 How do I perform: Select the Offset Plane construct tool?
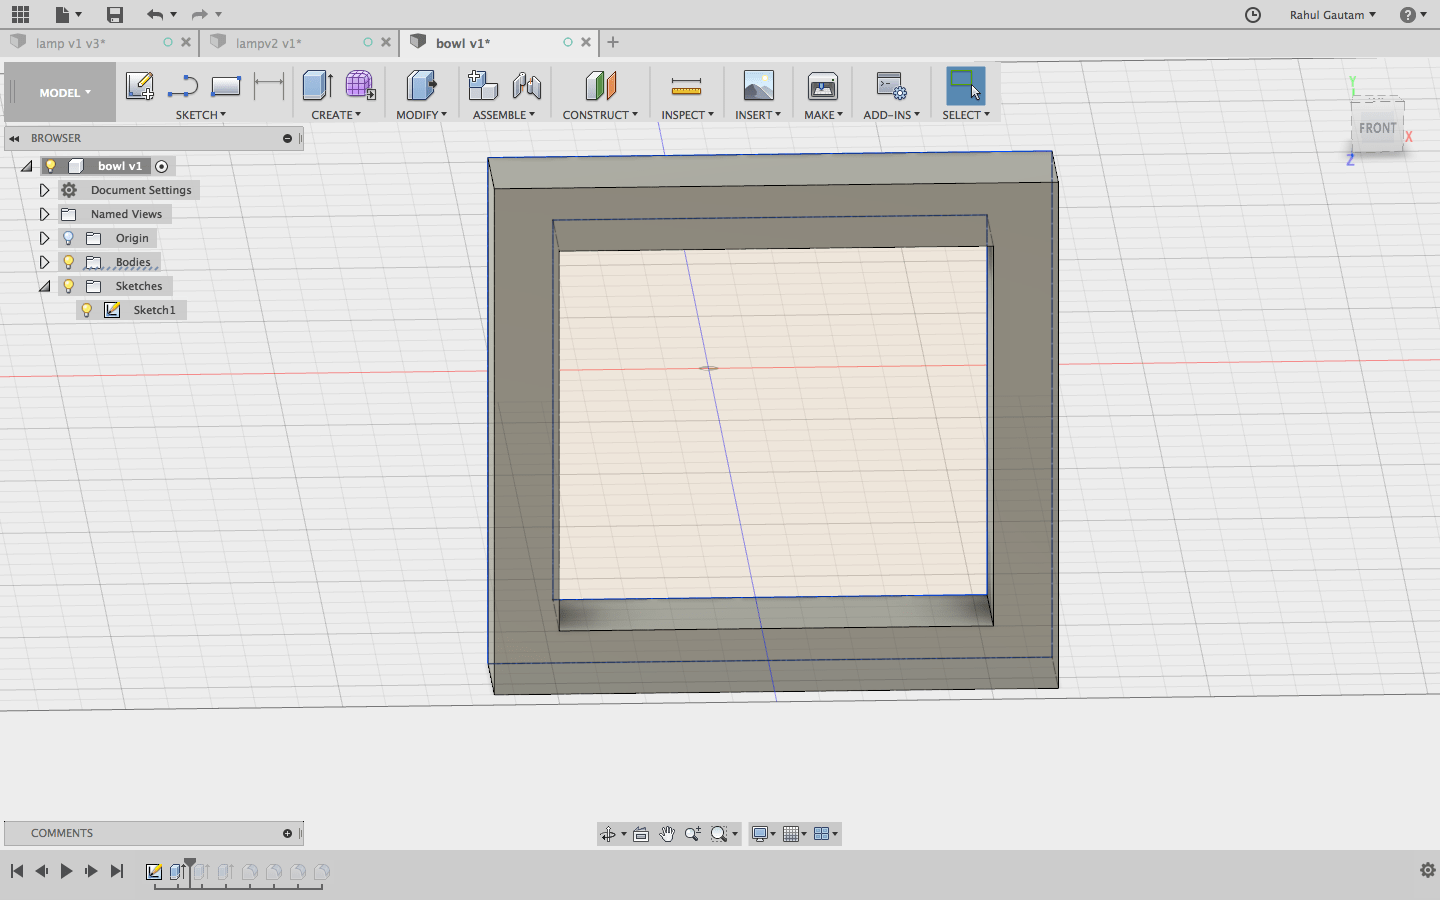(x=600, y=86)
